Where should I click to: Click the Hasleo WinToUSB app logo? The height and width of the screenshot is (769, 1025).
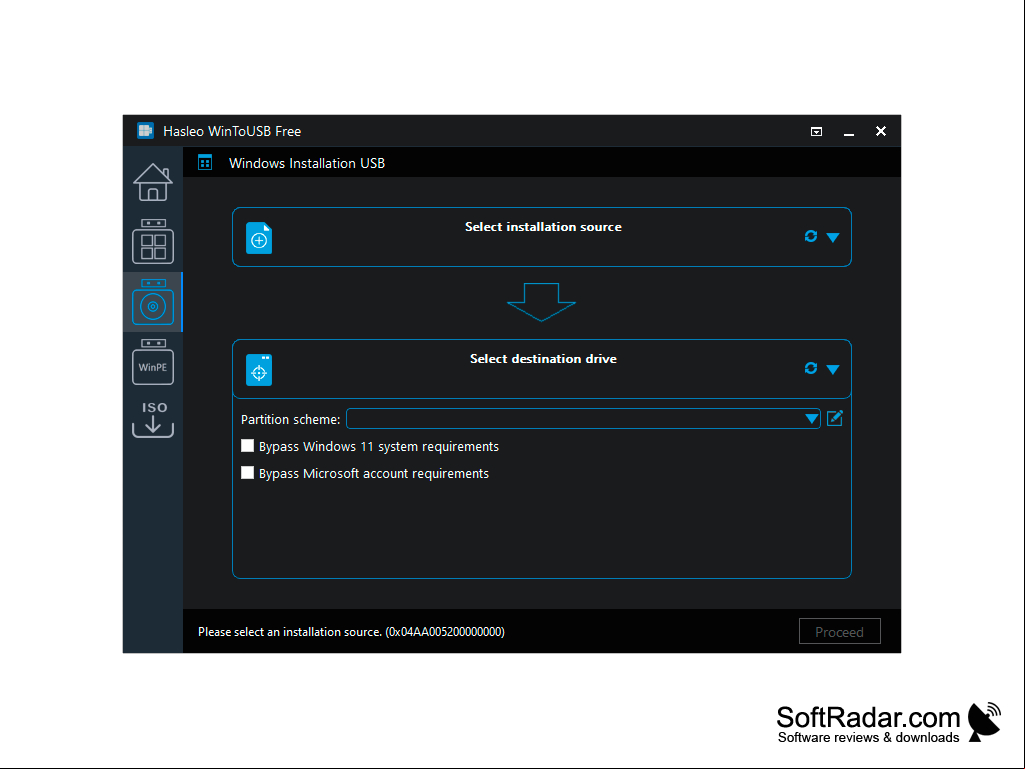tap(145, 131)
